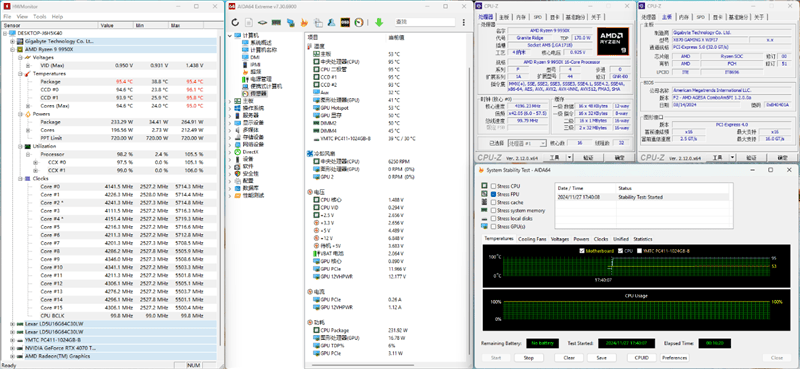Click the Value column header in HWMonitor
The image size is (800, 369).
(x=116, y=25)
